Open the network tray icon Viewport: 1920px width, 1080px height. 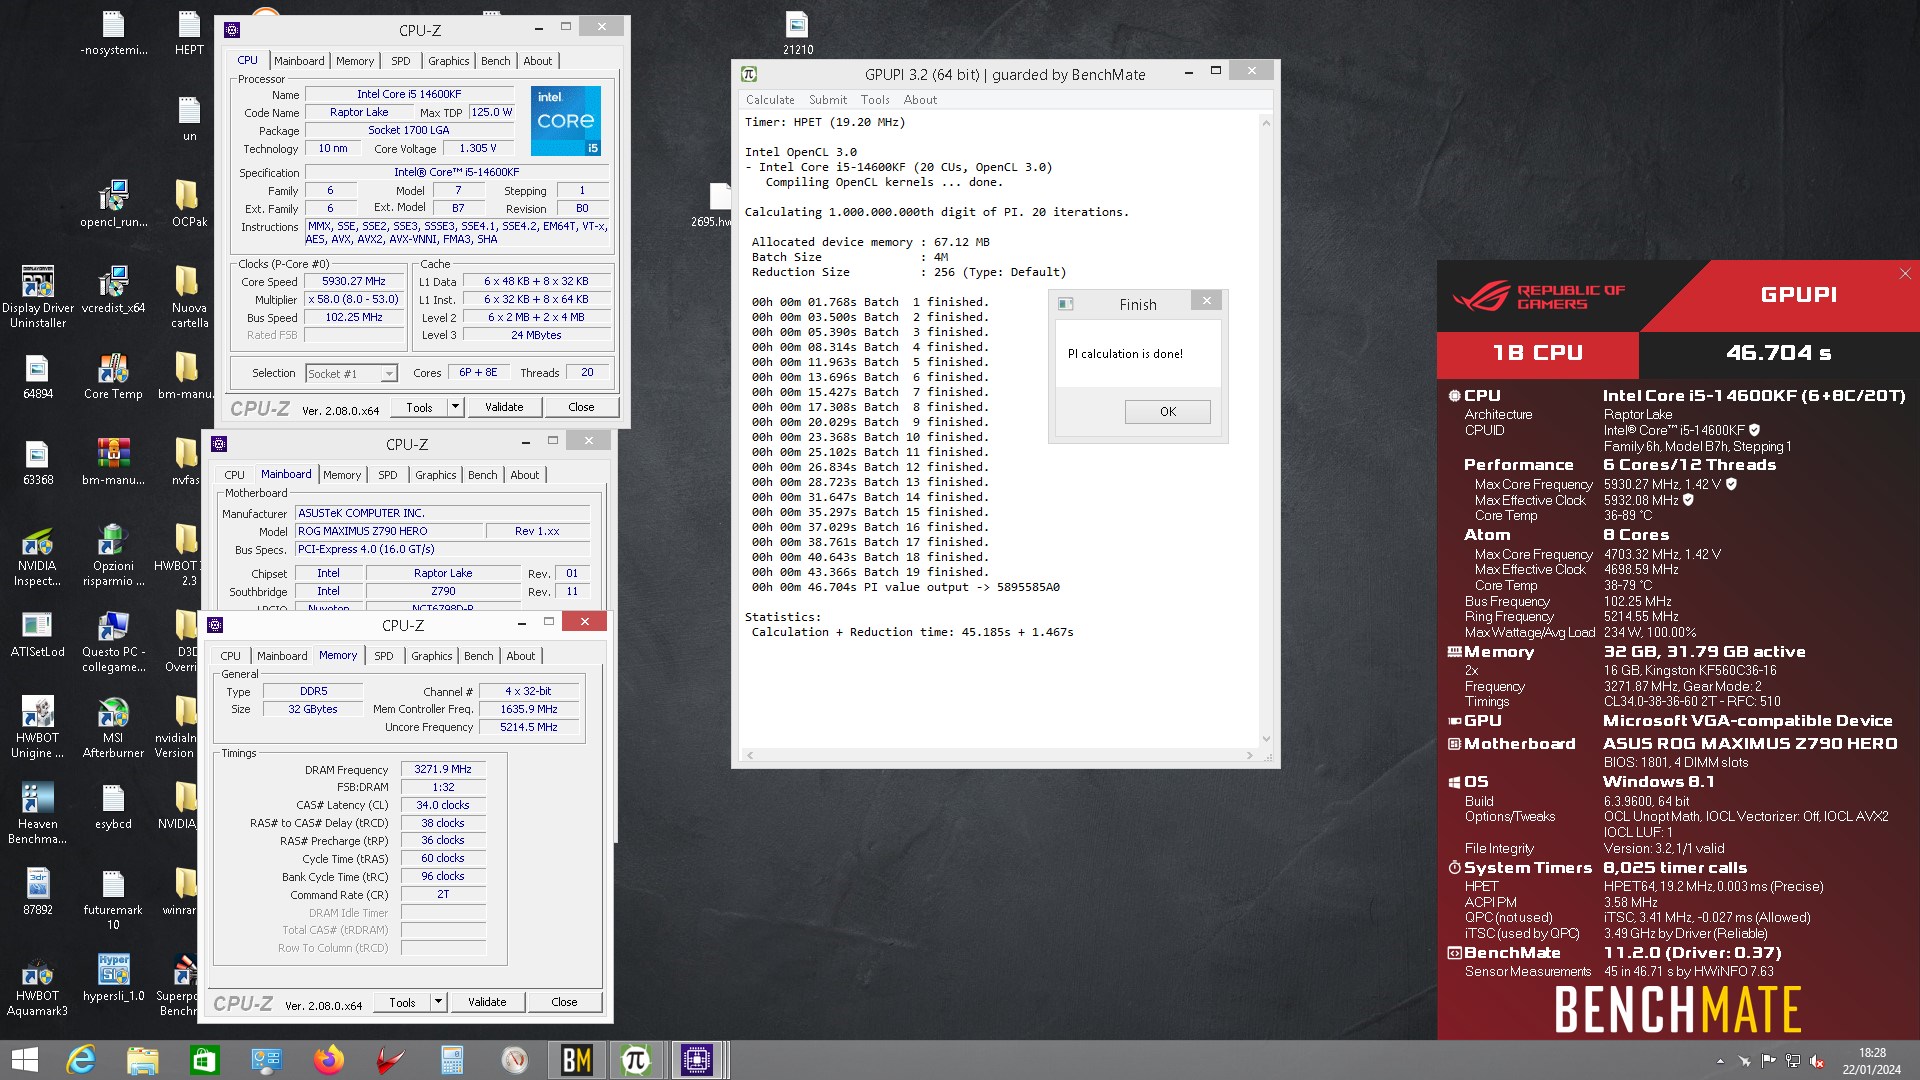pos(1793,1061)
